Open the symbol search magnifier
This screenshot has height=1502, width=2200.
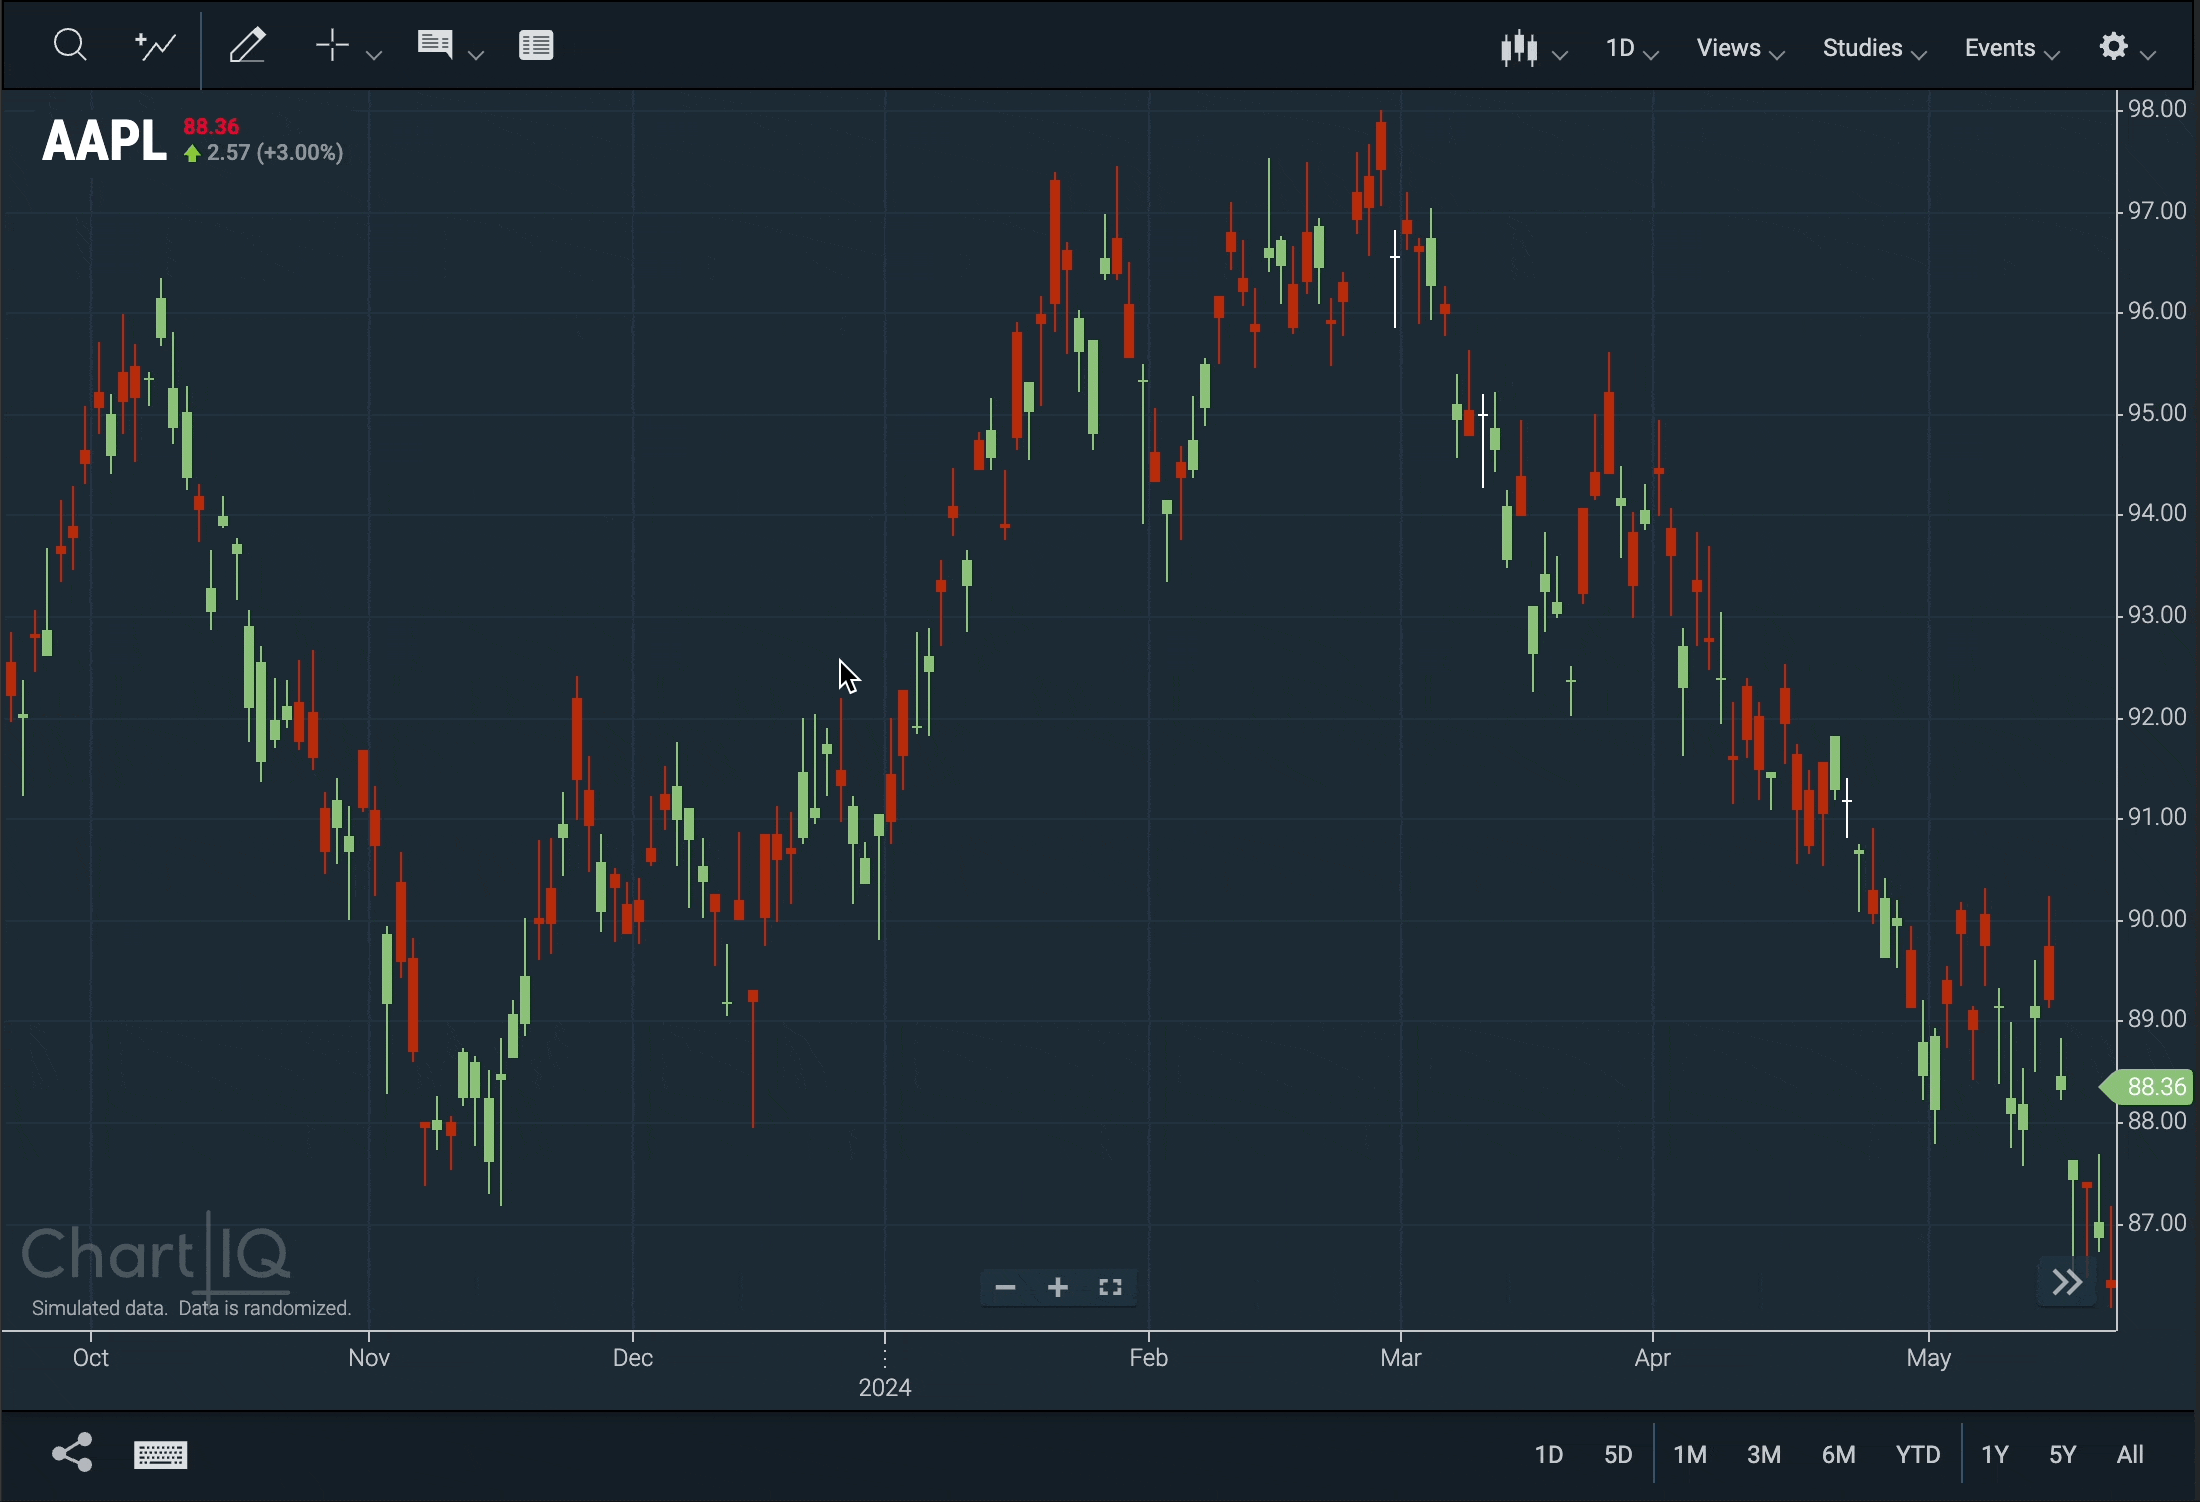(x=69, y=45)
